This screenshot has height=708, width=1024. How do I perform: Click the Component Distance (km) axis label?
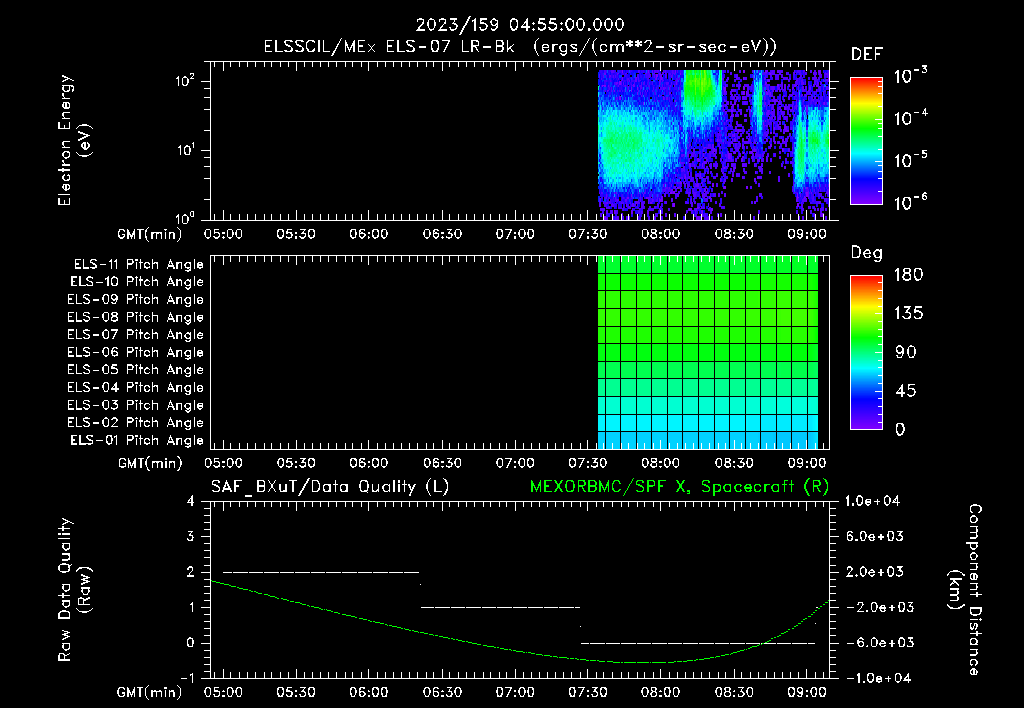coord(964,590)
